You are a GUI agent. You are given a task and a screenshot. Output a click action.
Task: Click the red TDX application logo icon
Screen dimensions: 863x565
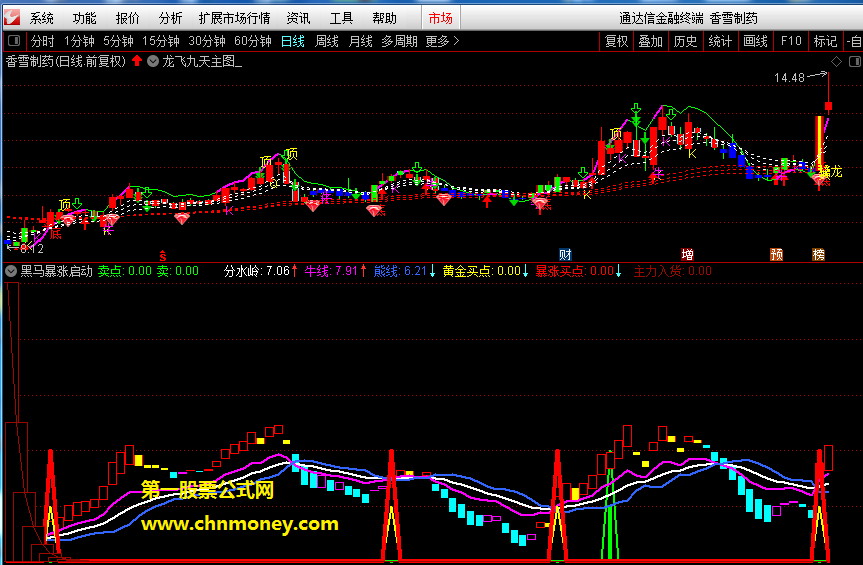[x=12, y=18]
